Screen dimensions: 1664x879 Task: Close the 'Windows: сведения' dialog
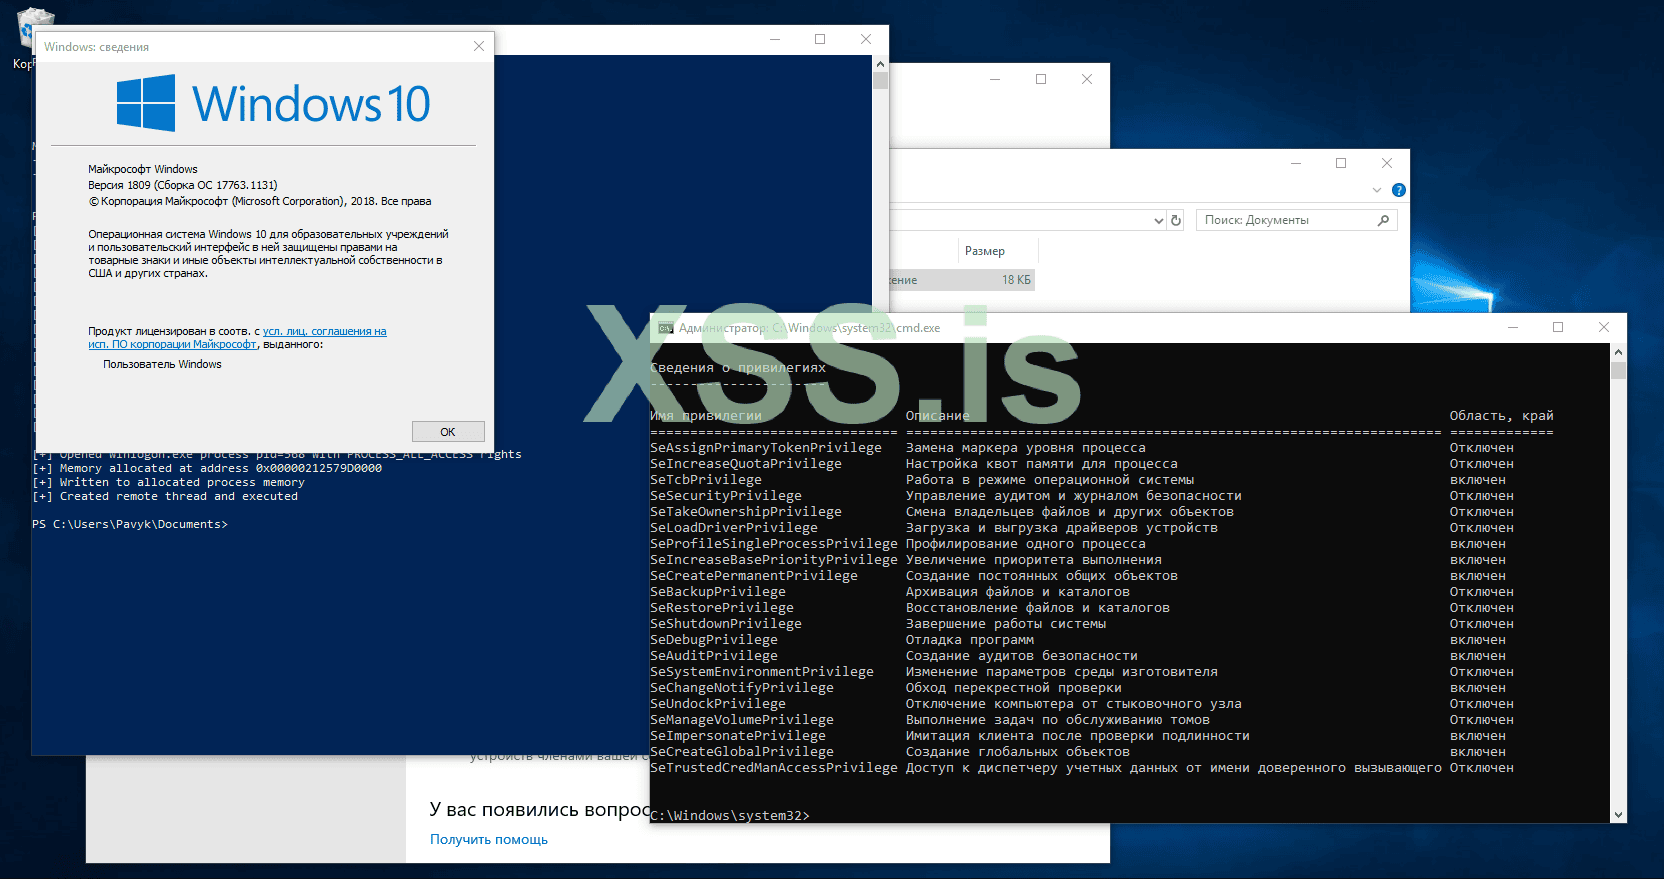click(x=479, y=46)
